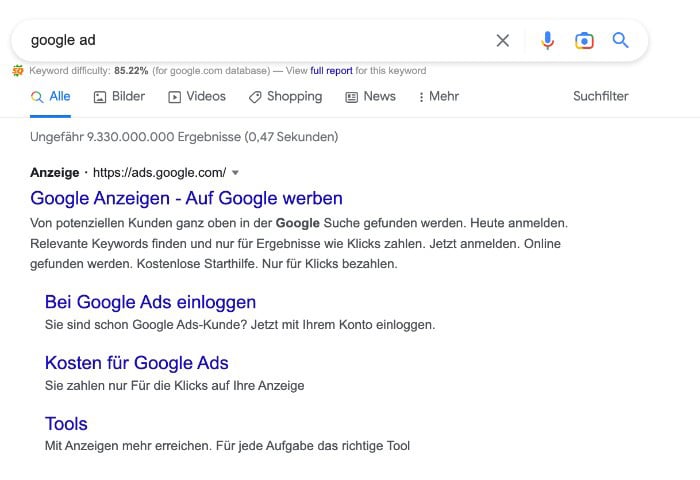Click the Bilder tab's picture icon
The width and height of the screenshot is (700, 480).
tap(100, 97)
